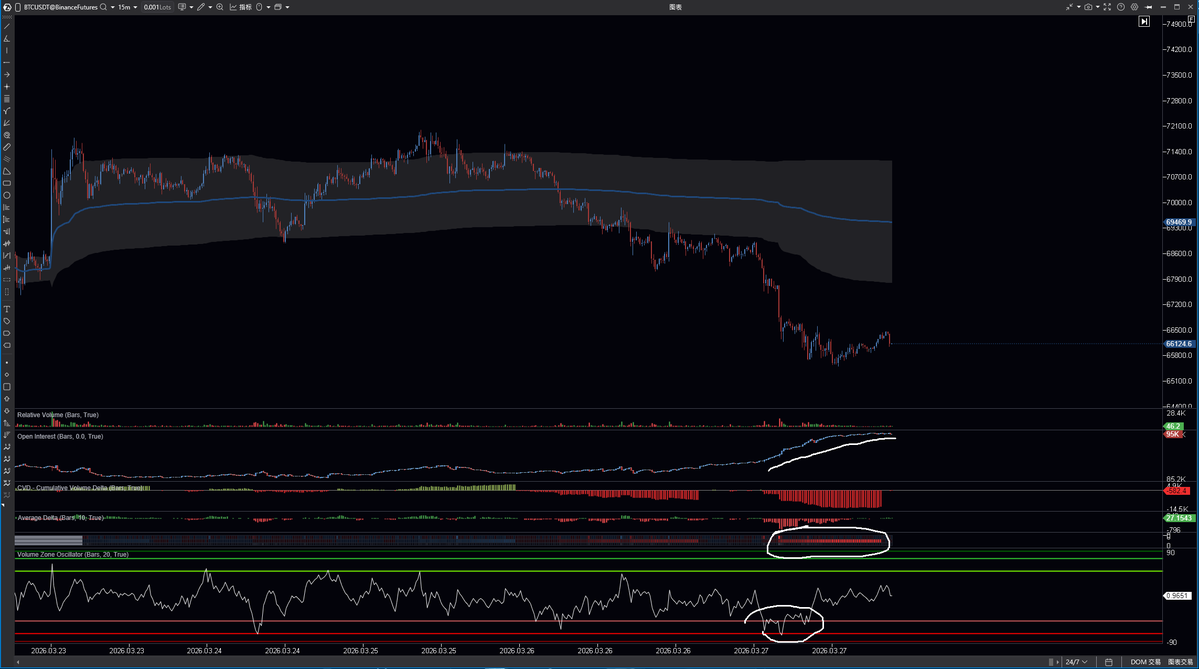Select the ellipse shape tool
The height and width of the screenshot is (669, 1199).
(7, 195)
